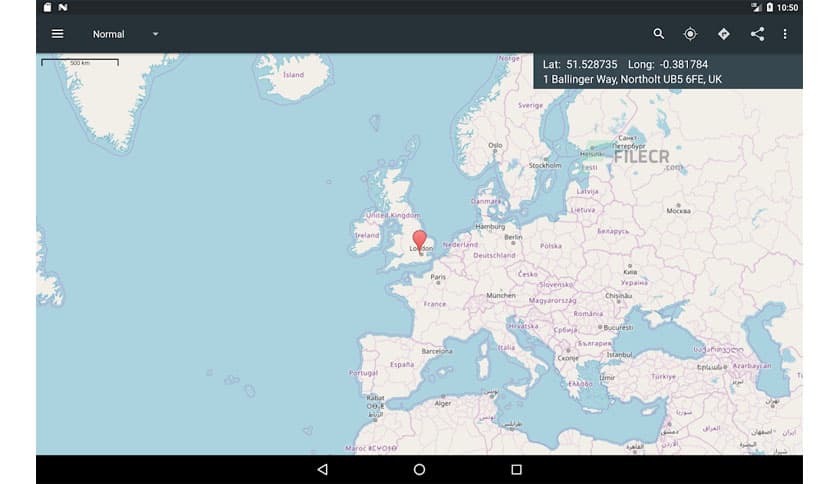The width and height of the screenshot is (836, 484).
Task: Click the București city label
Action: tap(618, 327)
